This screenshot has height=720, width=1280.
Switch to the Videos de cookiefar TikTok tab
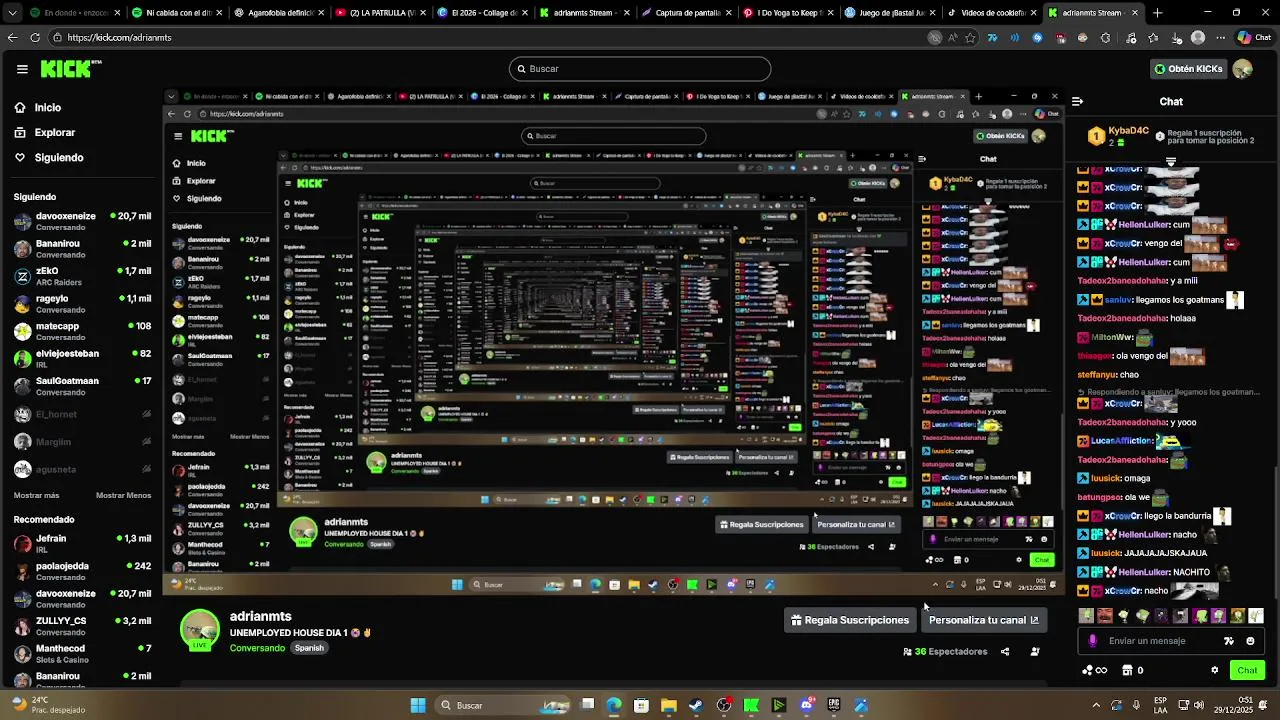point(992,13)
